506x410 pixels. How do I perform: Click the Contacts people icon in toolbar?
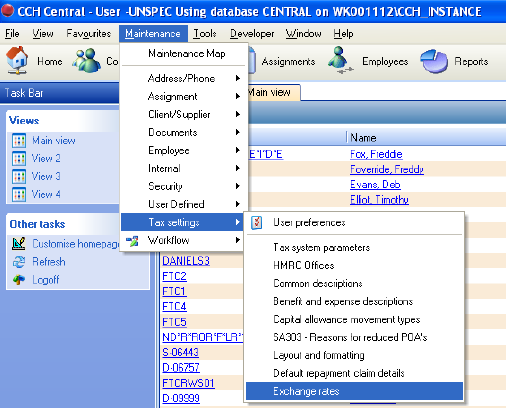point(87,60)
